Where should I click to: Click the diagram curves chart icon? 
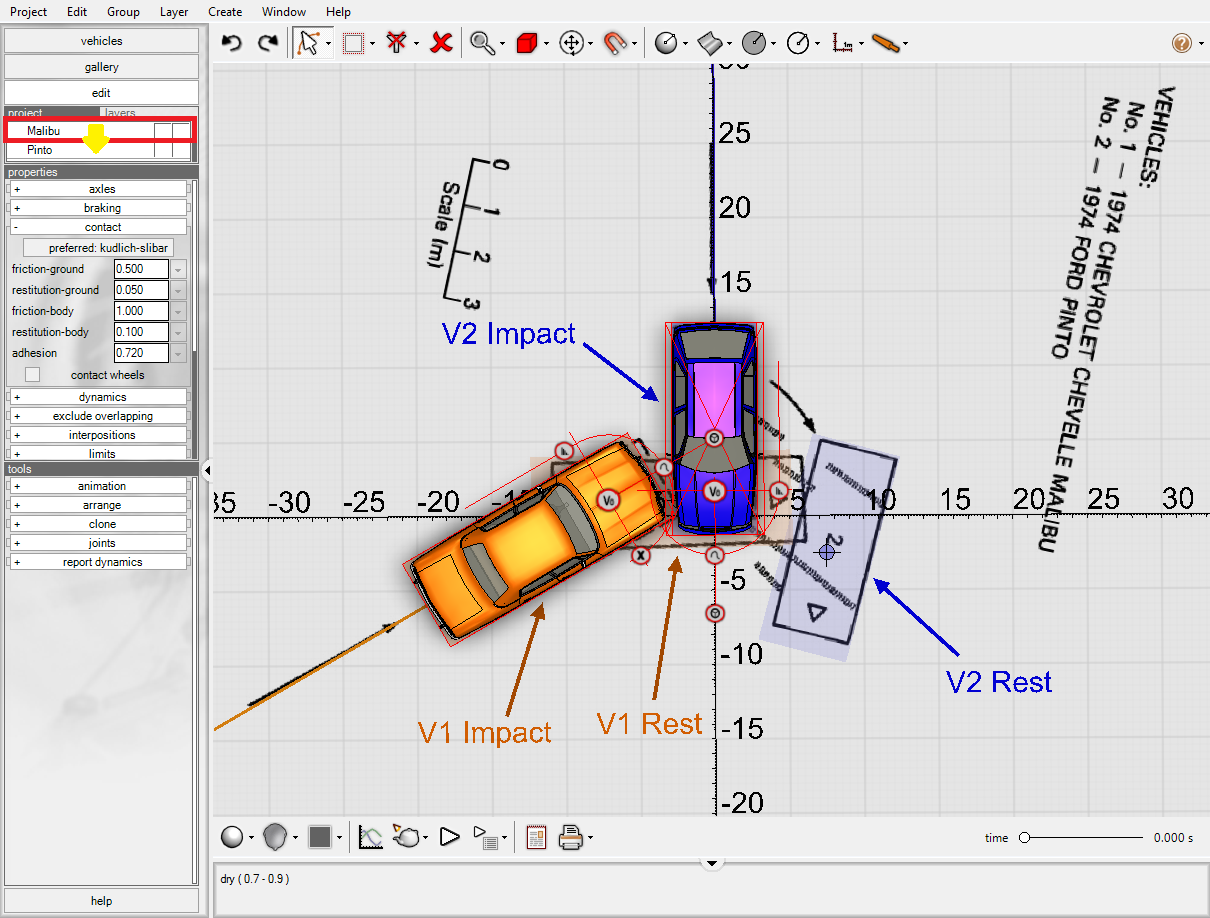370,837
